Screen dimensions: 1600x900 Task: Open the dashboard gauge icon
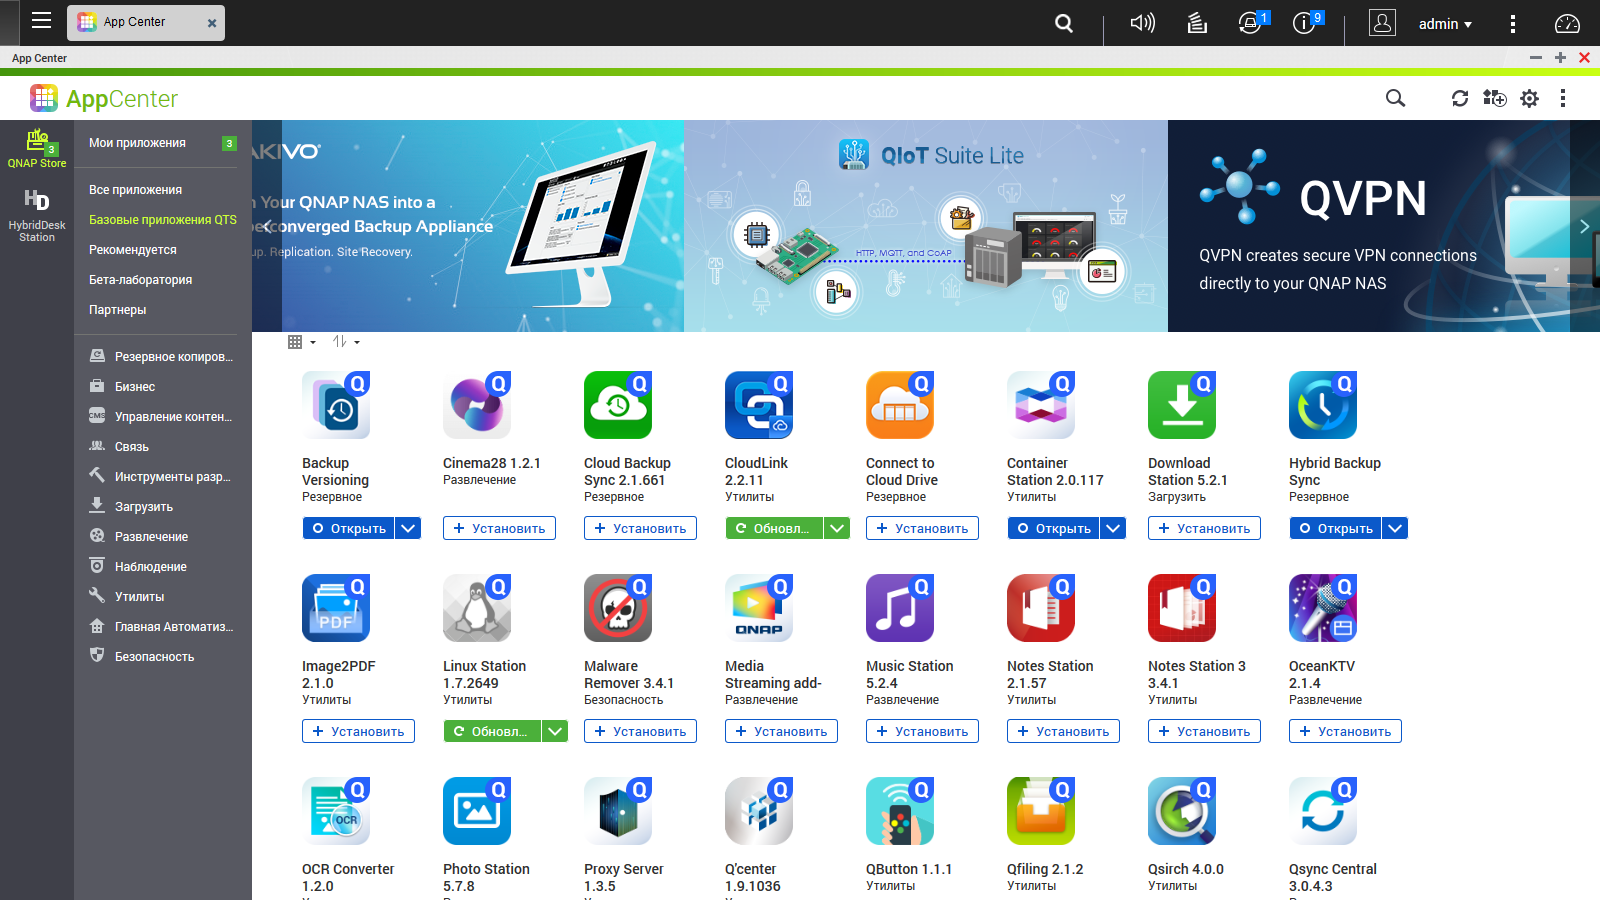coord(1567,23)
